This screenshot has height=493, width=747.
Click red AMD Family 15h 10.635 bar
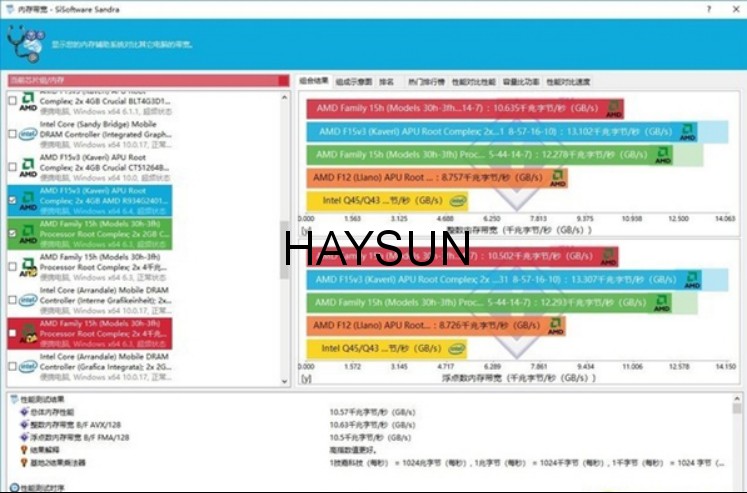pyautogui.click(x=465, y=109)
